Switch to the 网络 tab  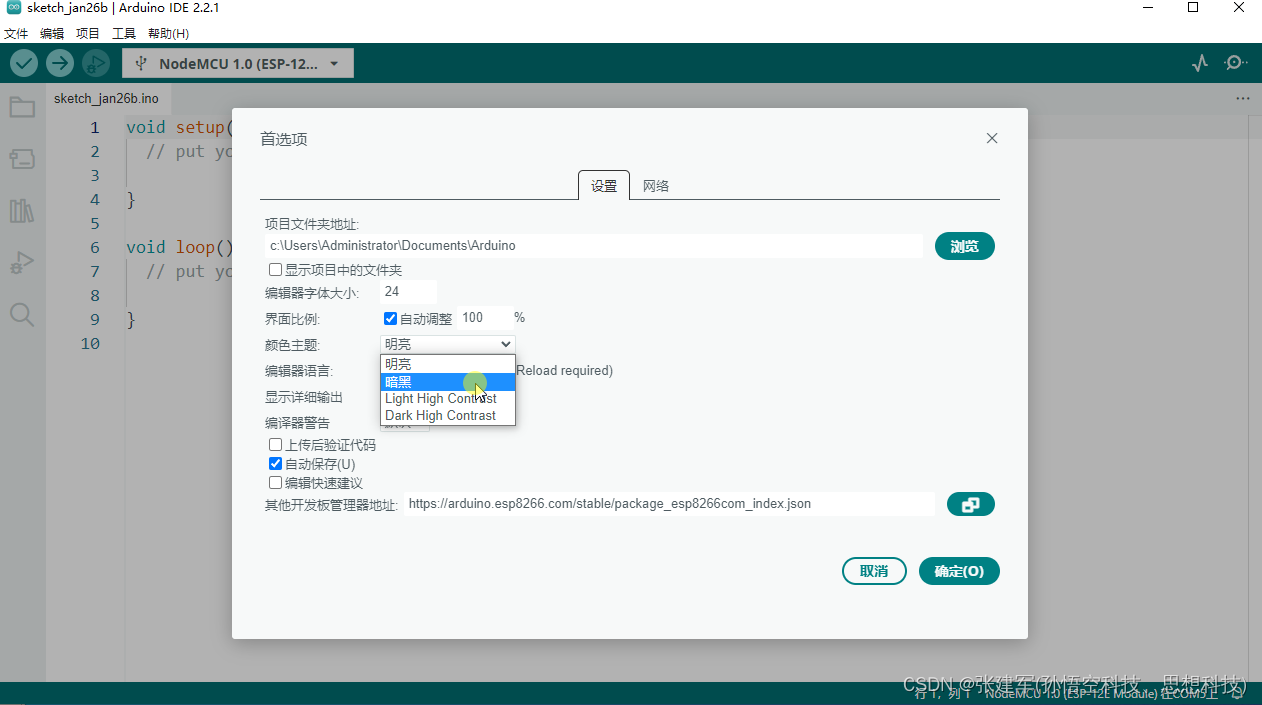click(x=656, y=186)
